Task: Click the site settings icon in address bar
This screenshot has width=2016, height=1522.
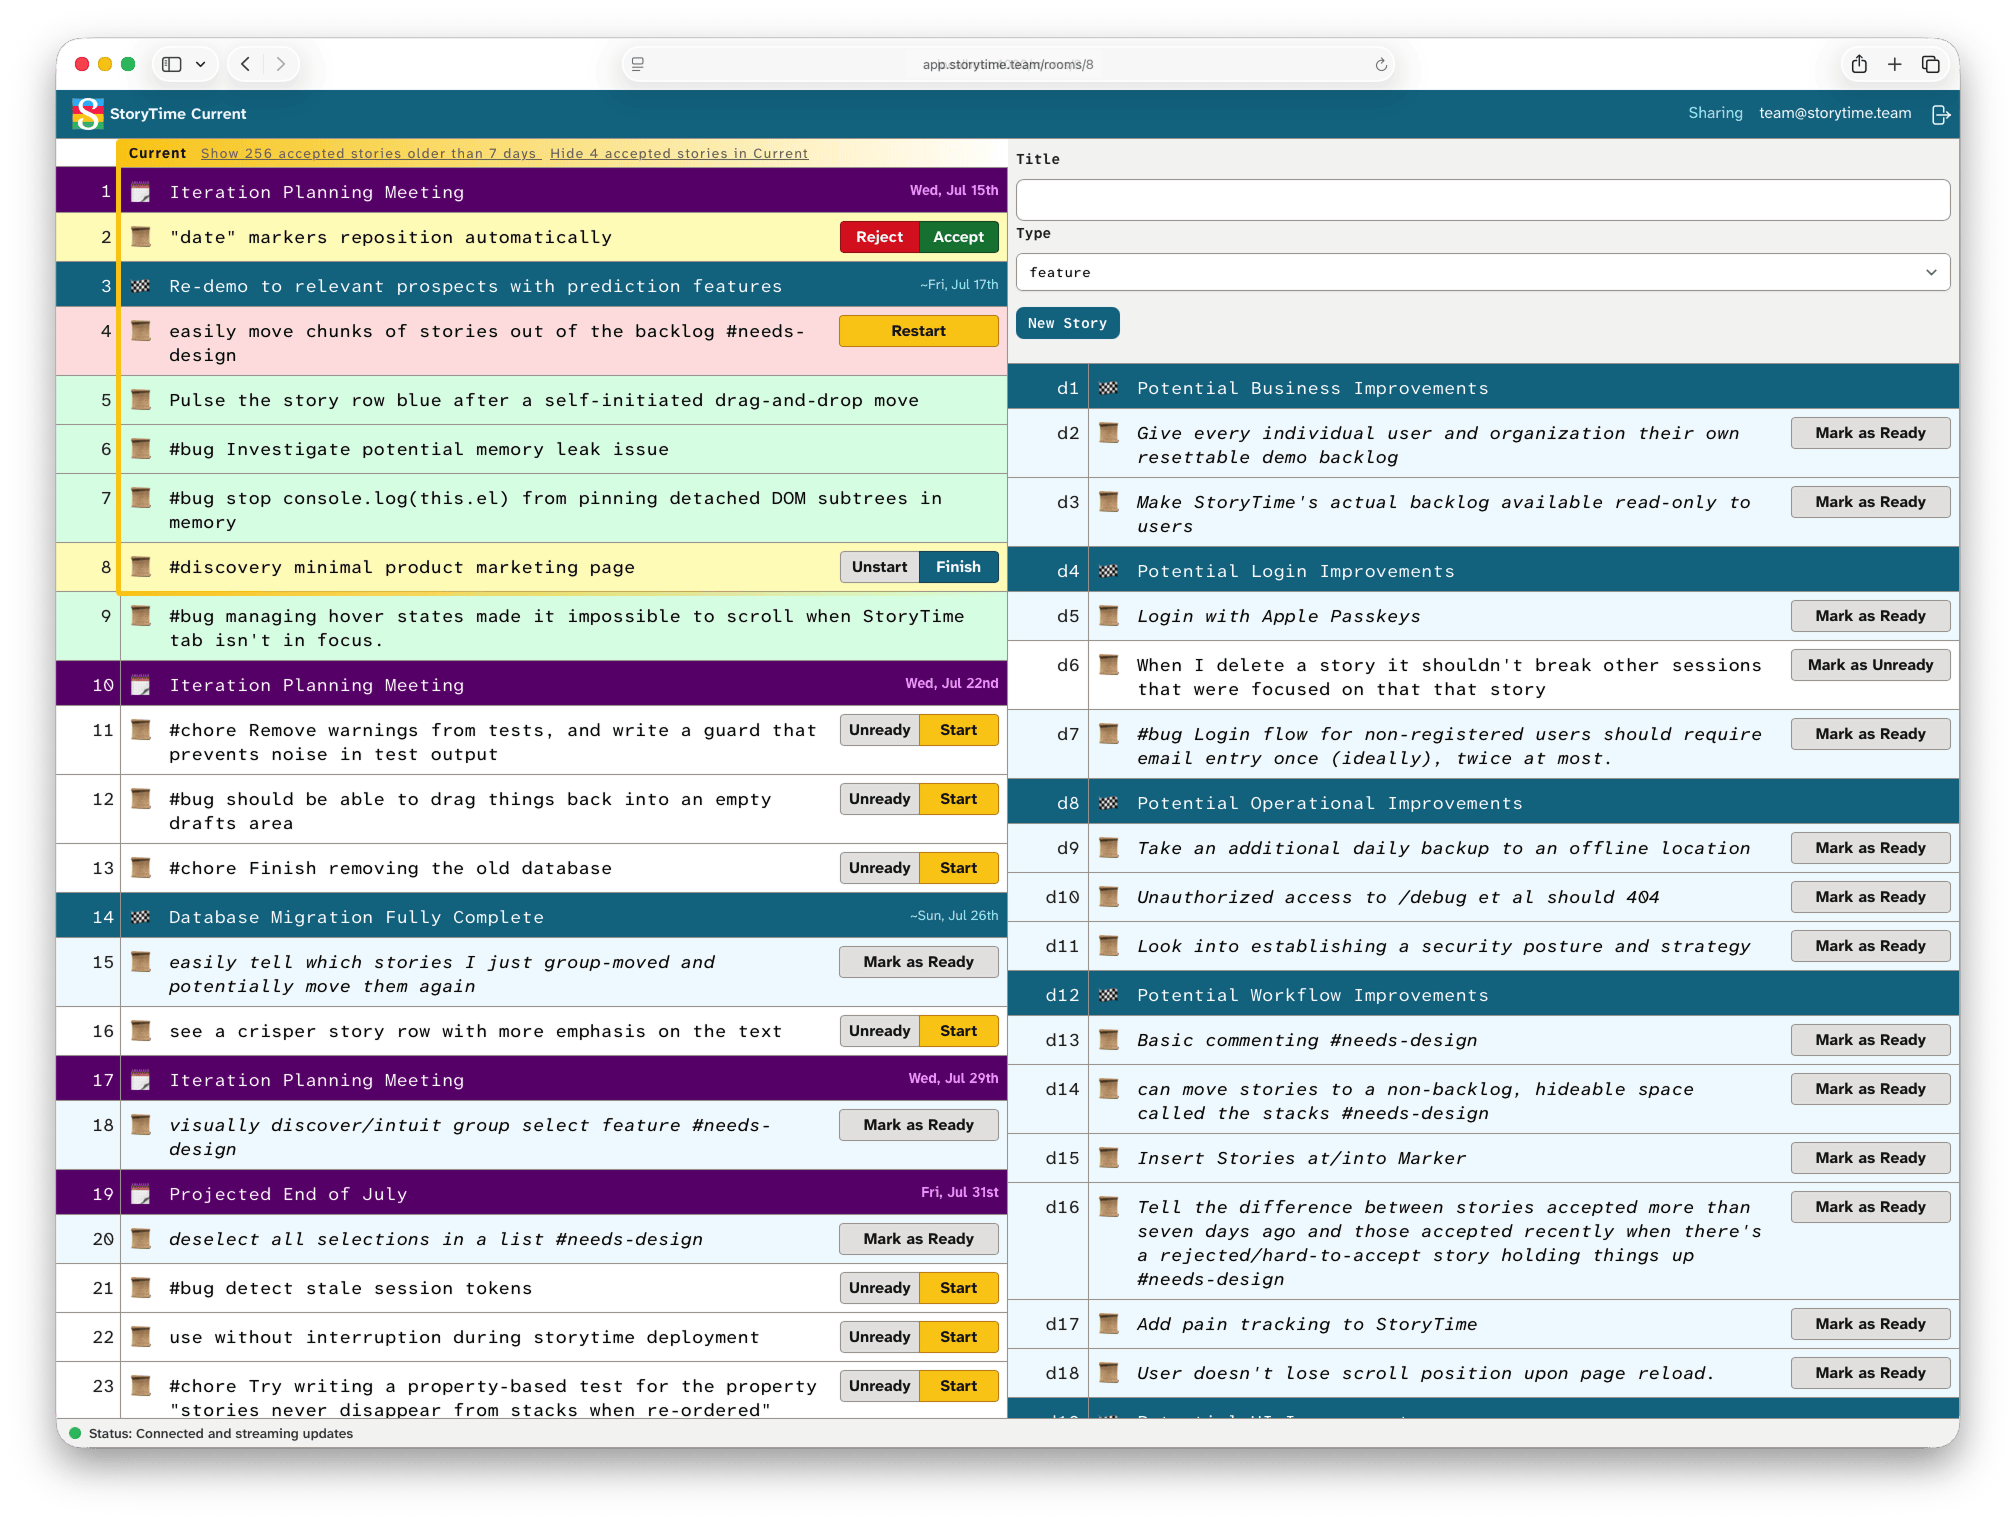Action: pyautogui.click(x=637, y=65)
